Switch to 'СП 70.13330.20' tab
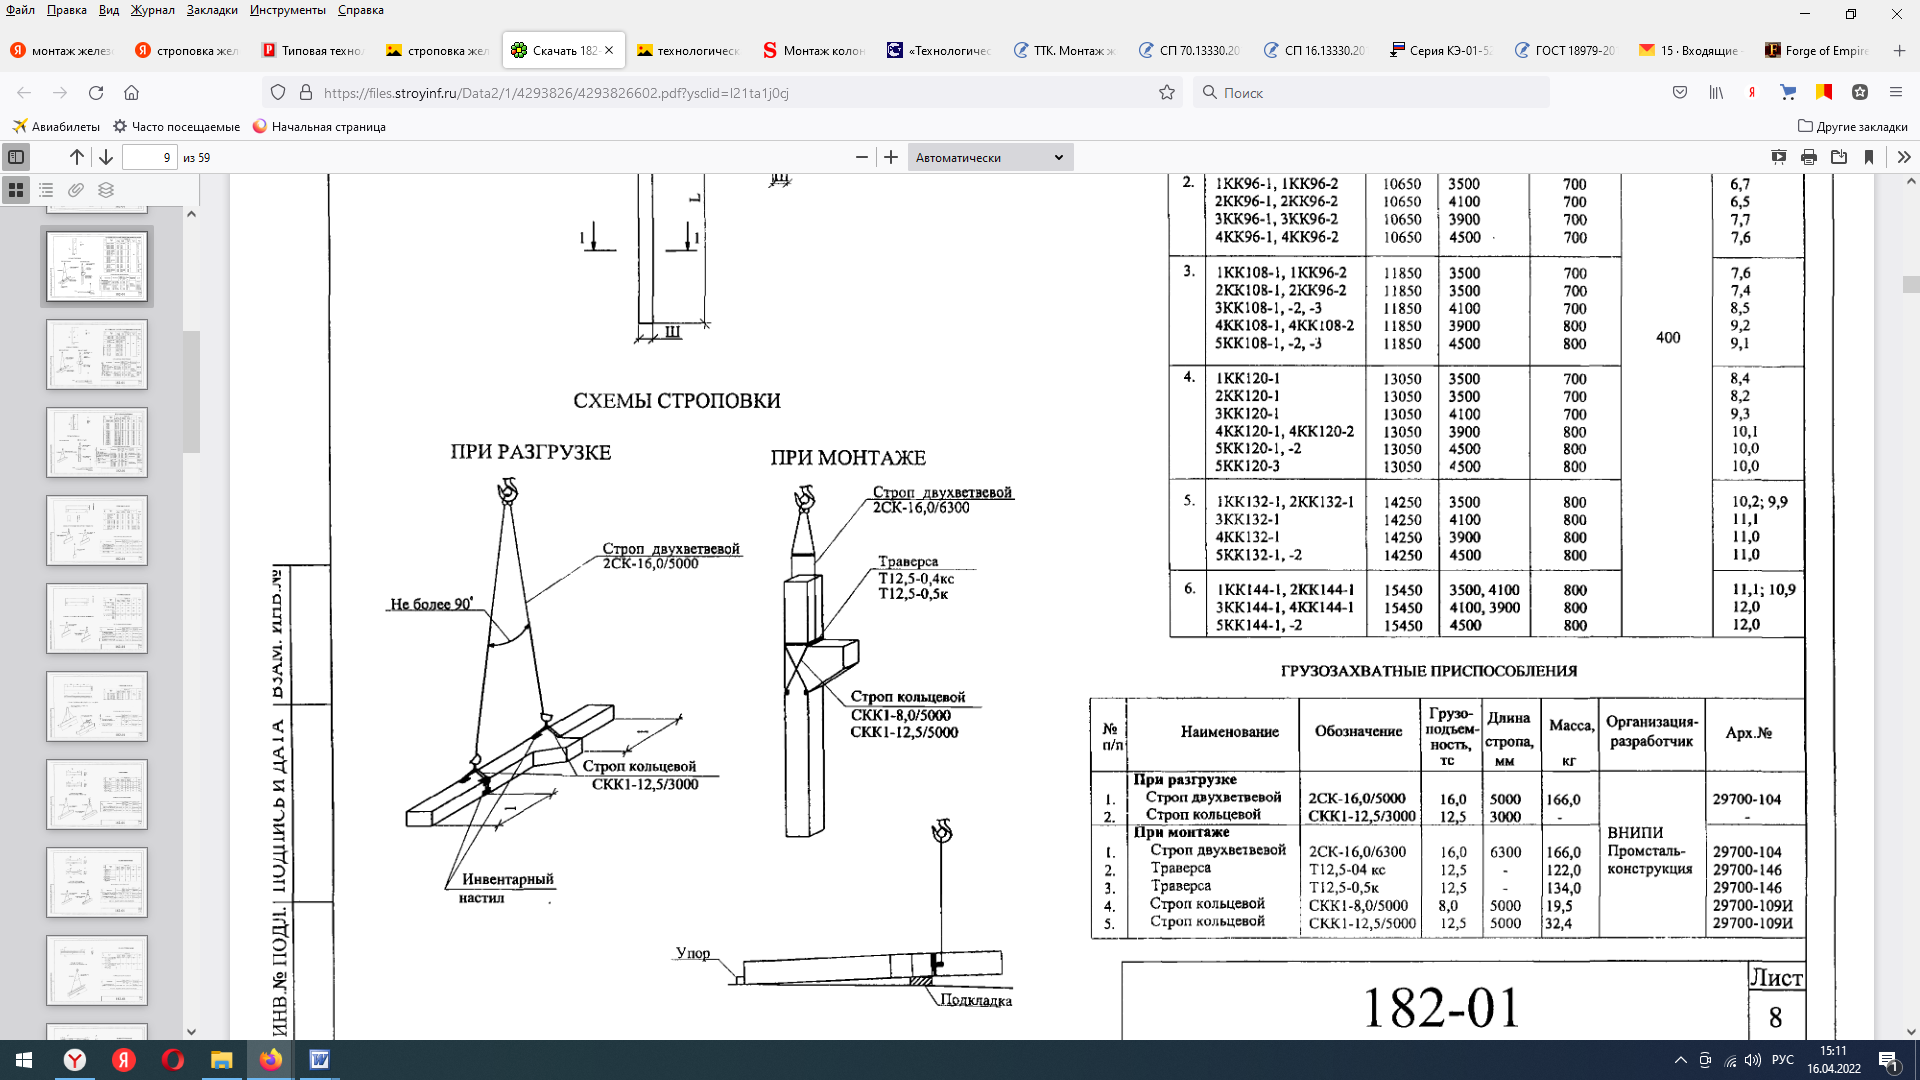The width and height of the screenshot is (1920, 1080). [1189, 50]
